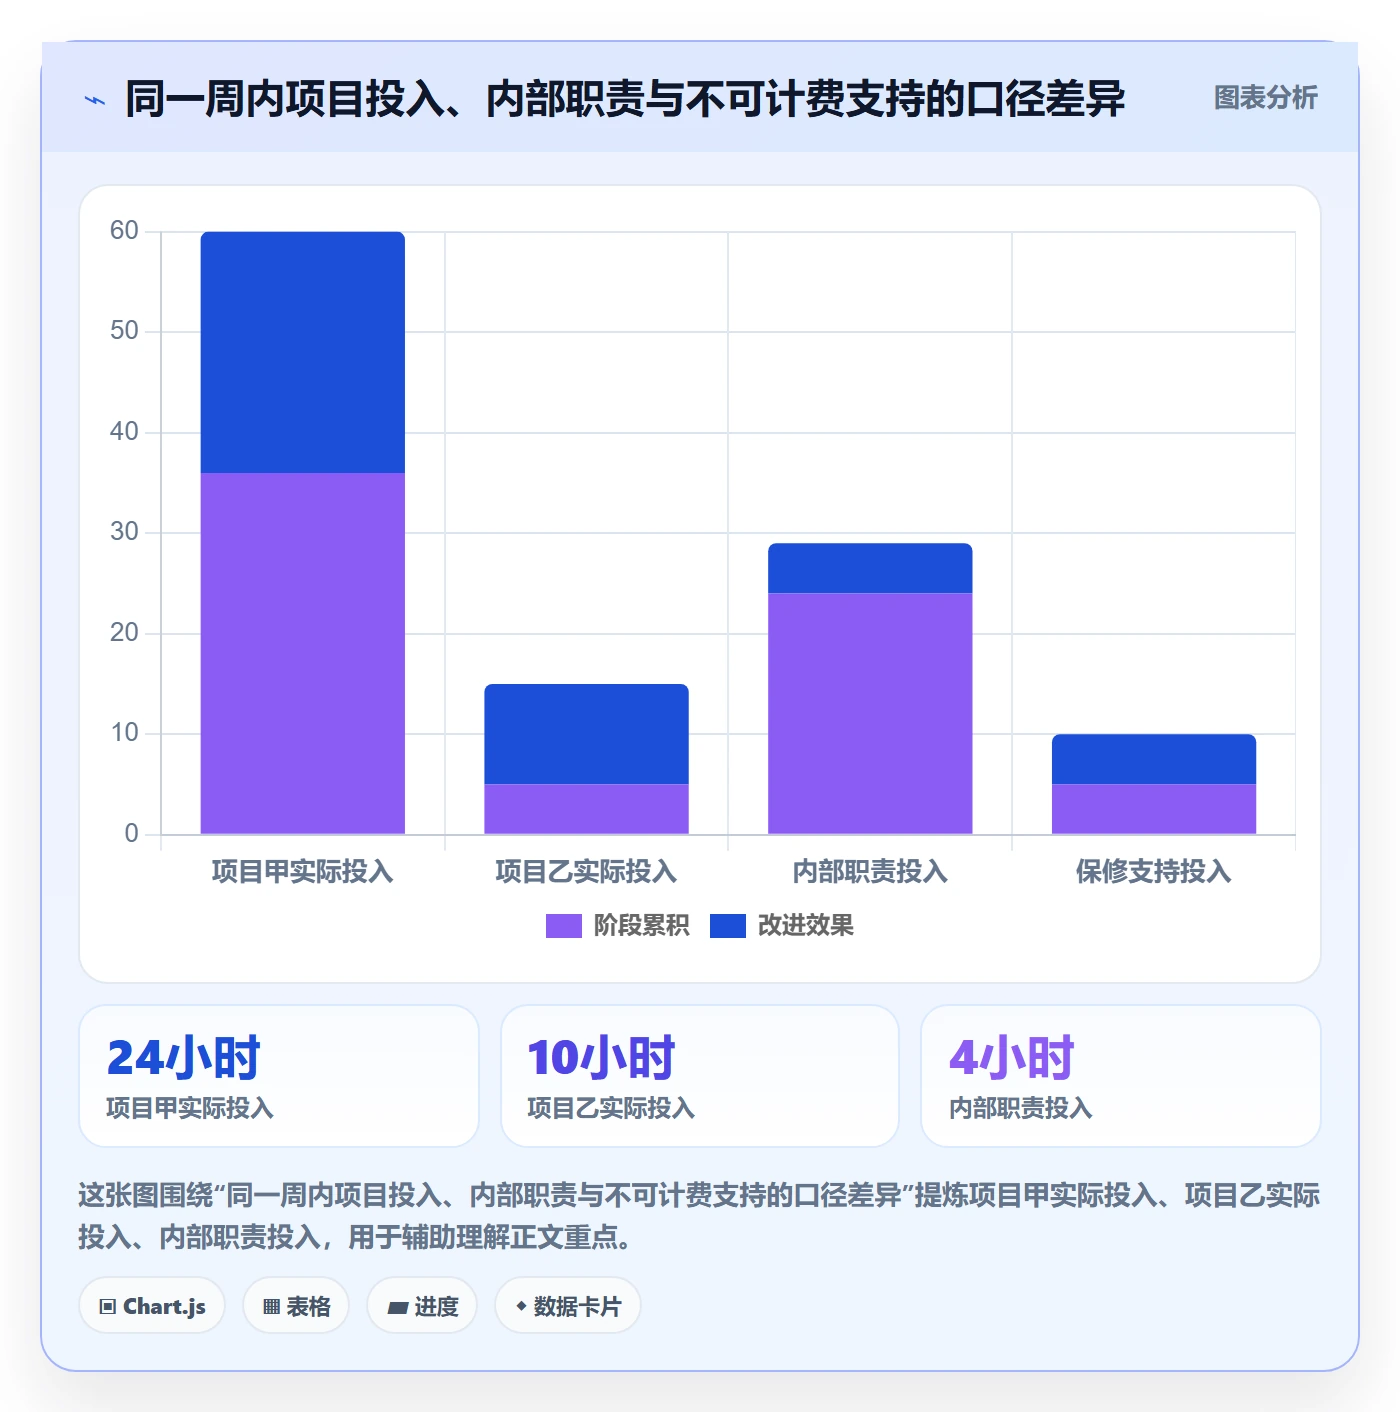Click the 项目甲实际投入 axis label
The height and width of the screenshot is (1412, 1400).
303,872
